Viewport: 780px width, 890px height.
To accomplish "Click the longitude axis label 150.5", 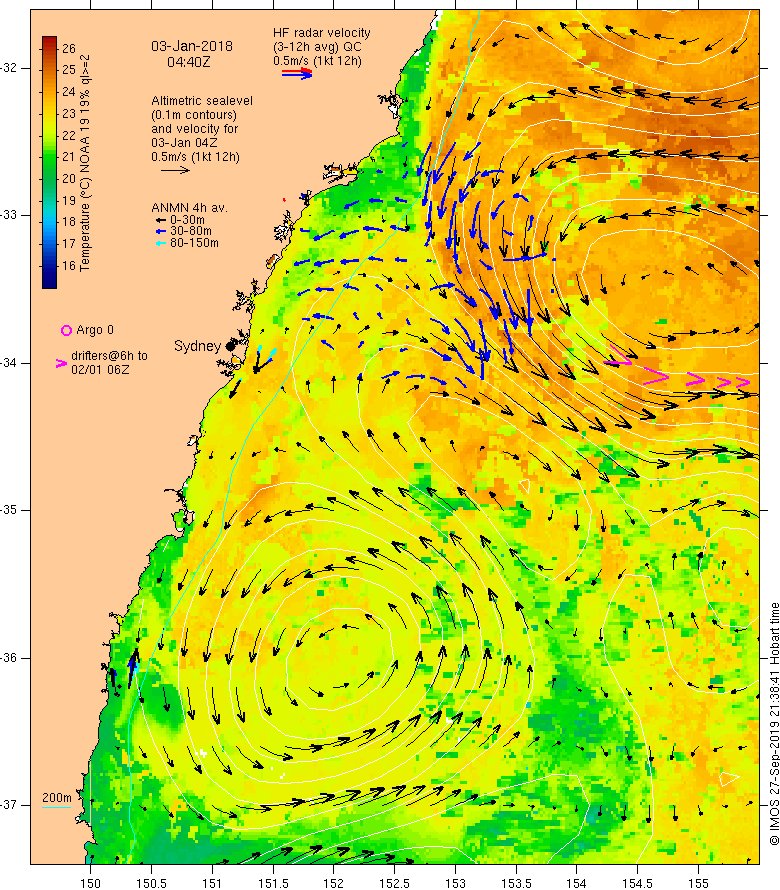I will 151,883.
